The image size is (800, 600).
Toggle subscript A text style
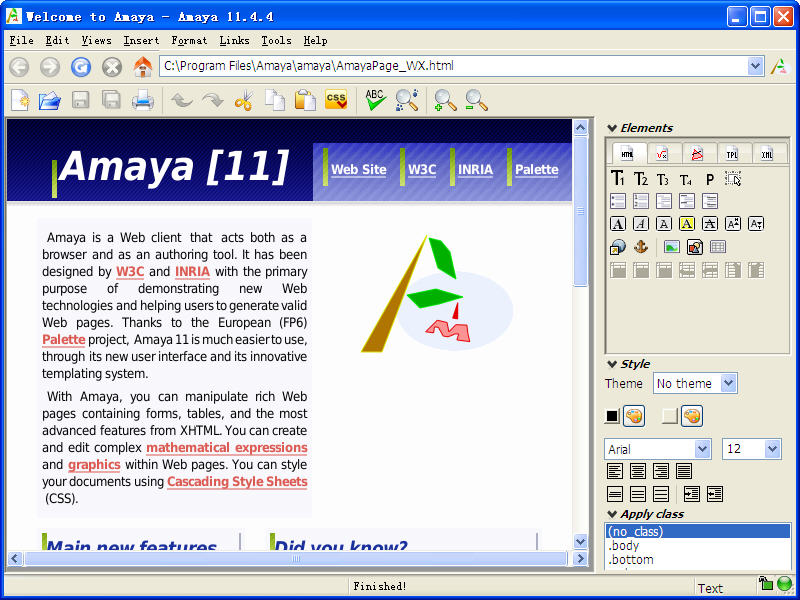[x=756, y=224]
